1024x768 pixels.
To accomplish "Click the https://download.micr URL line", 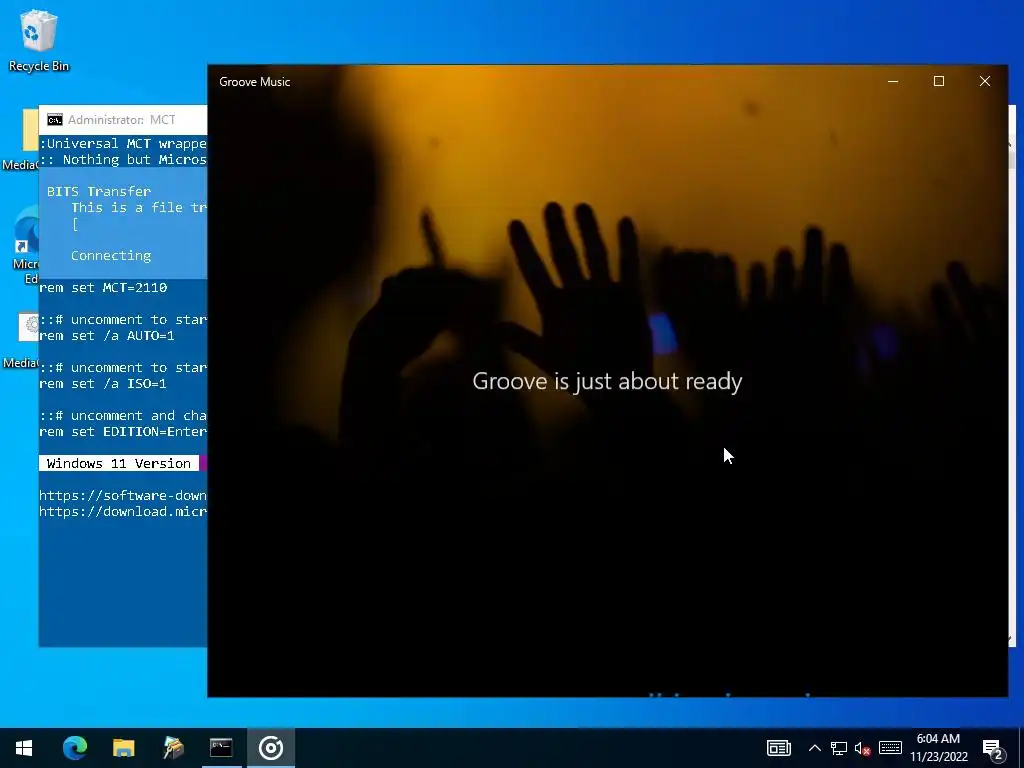I will tap(123, 511).
